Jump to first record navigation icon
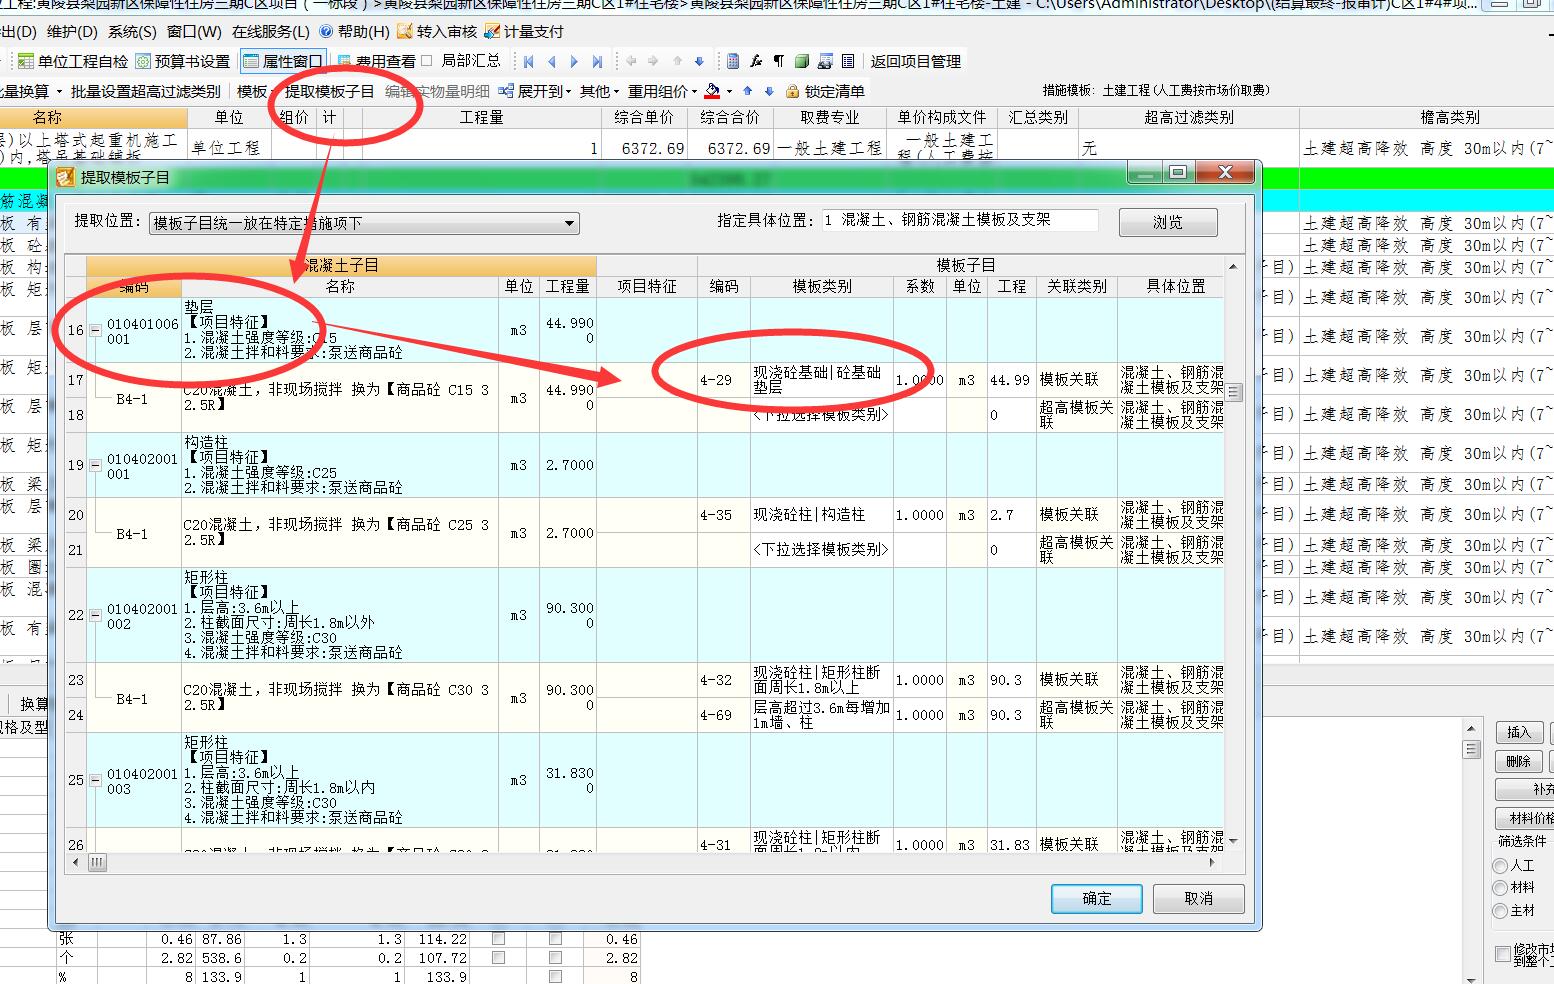 click(529, 61)
